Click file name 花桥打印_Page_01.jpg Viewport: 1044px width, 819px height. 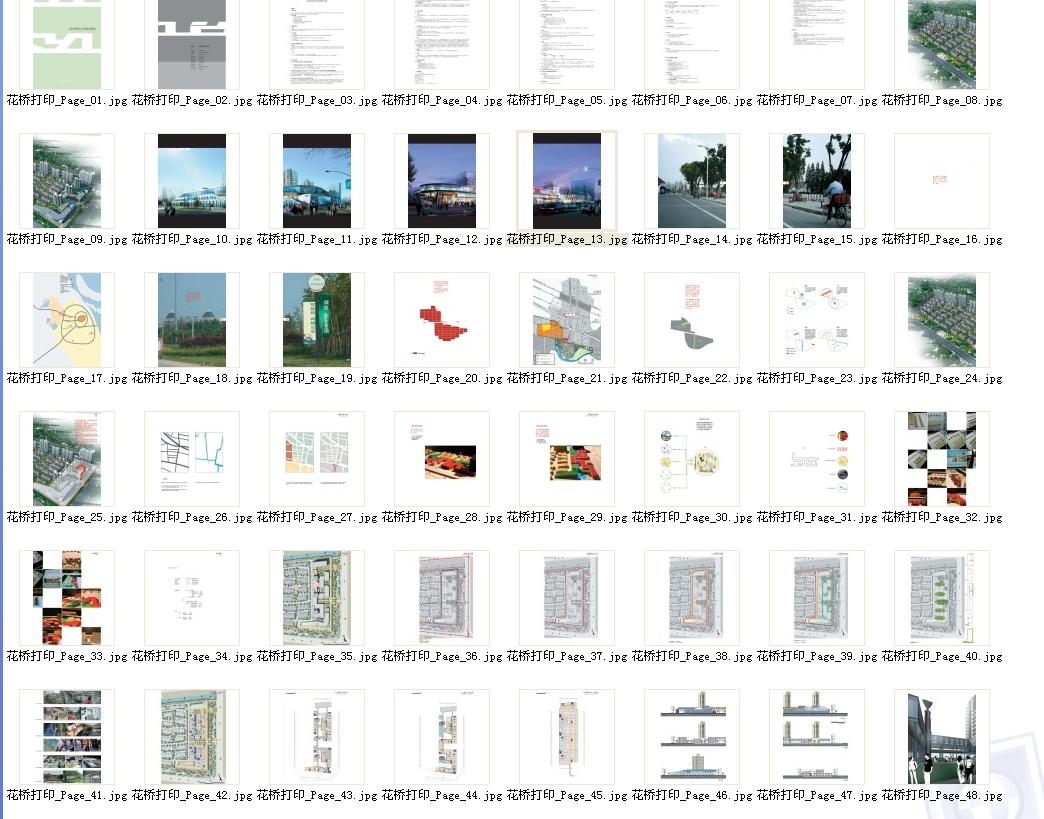[67, 101]
